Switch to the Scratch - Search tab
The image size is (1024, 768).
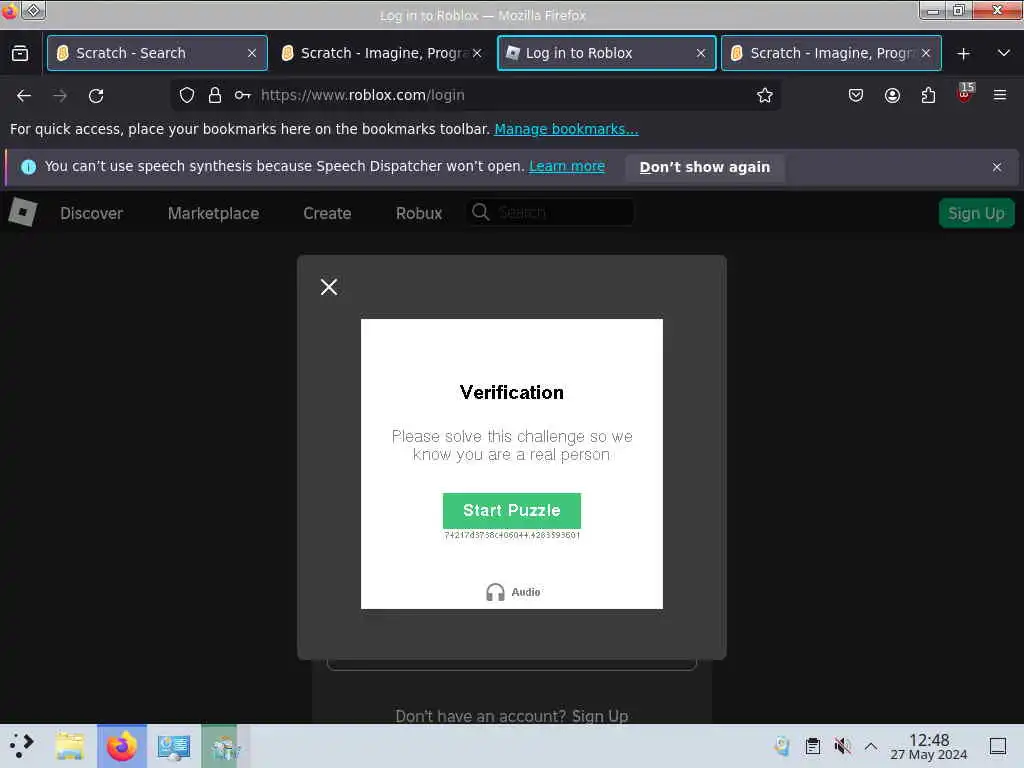coord(157,53)
